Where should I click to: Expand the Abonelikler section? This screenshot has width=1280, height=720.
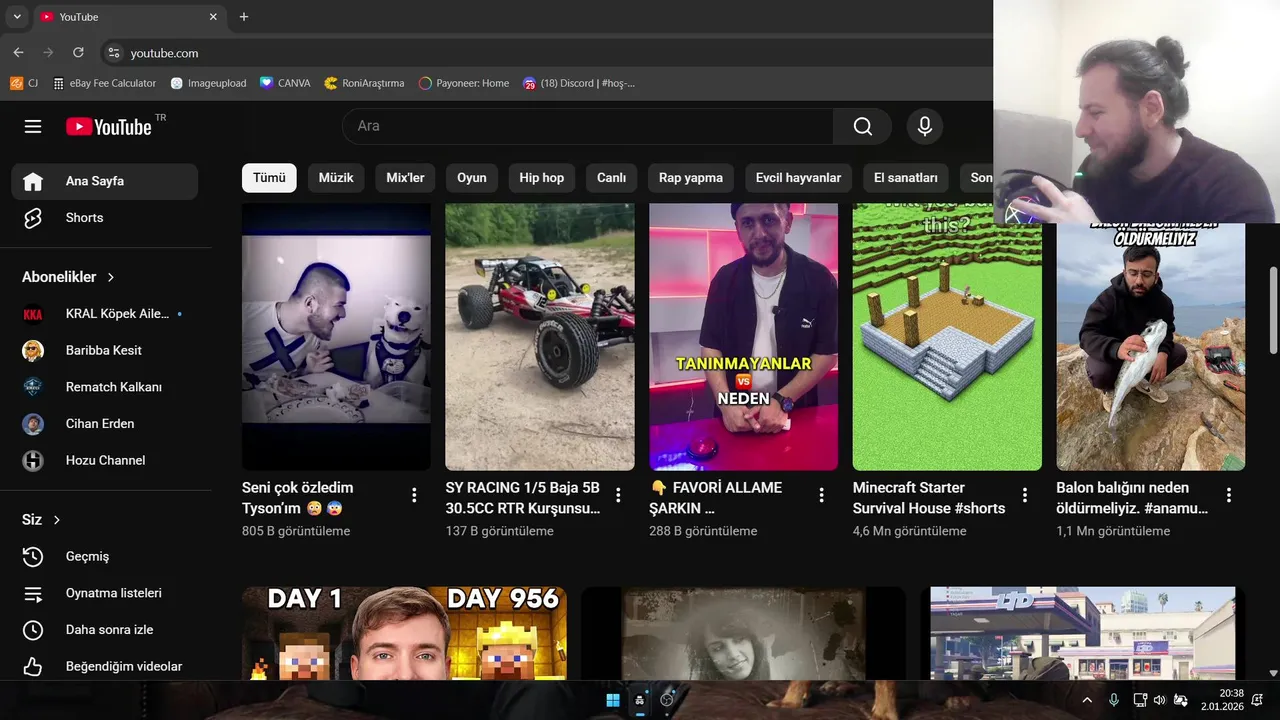point(68,277)
